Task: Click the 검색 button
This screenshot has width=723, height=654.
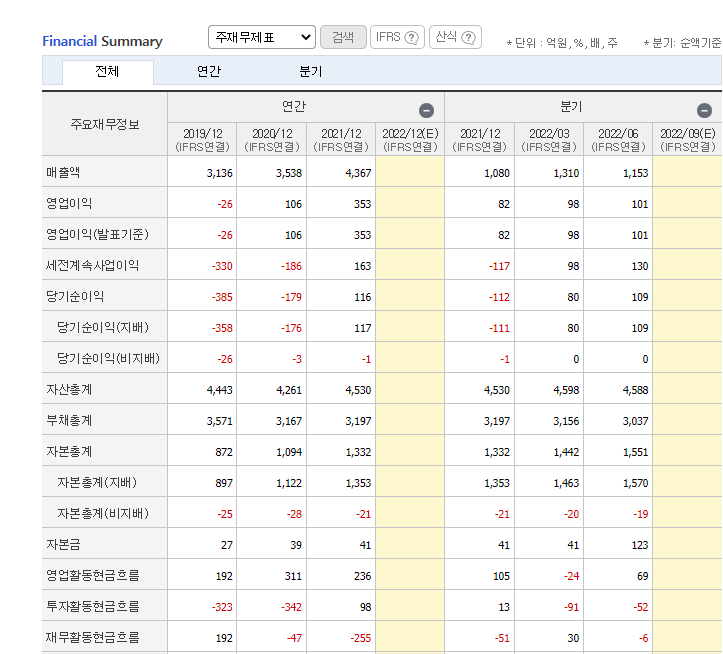Action: click(x=344, y=37)
